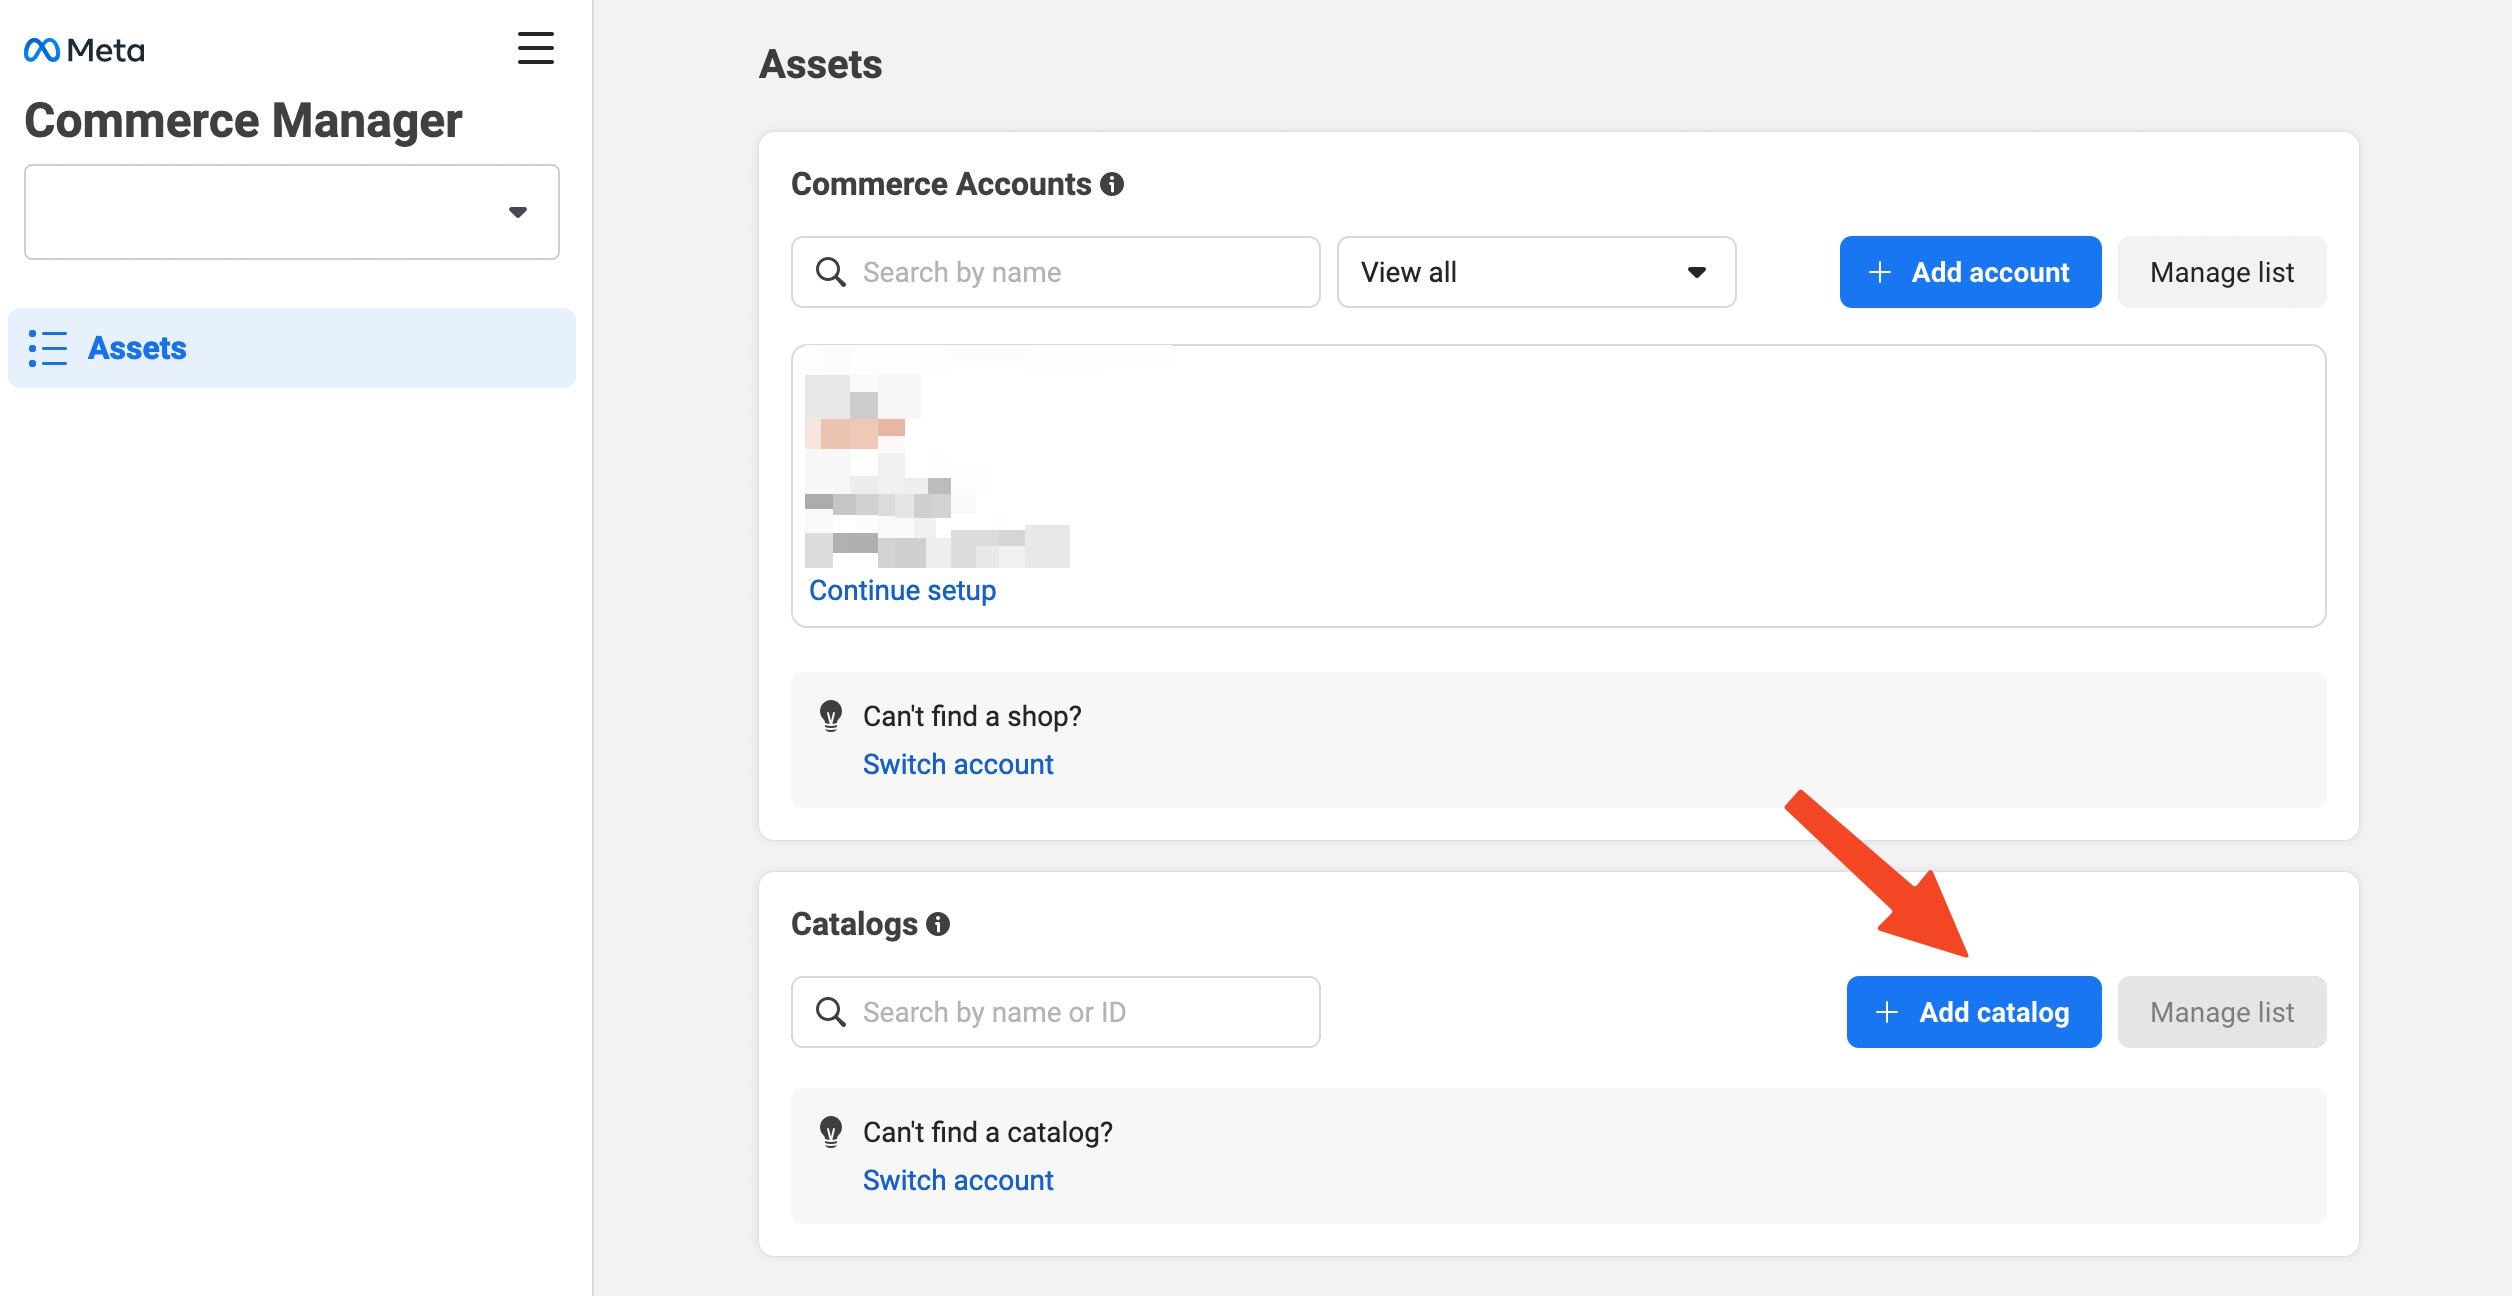2512x1296 pixels.
Task: Click the Catalogs info icon
Action: [x=938, y=924]
